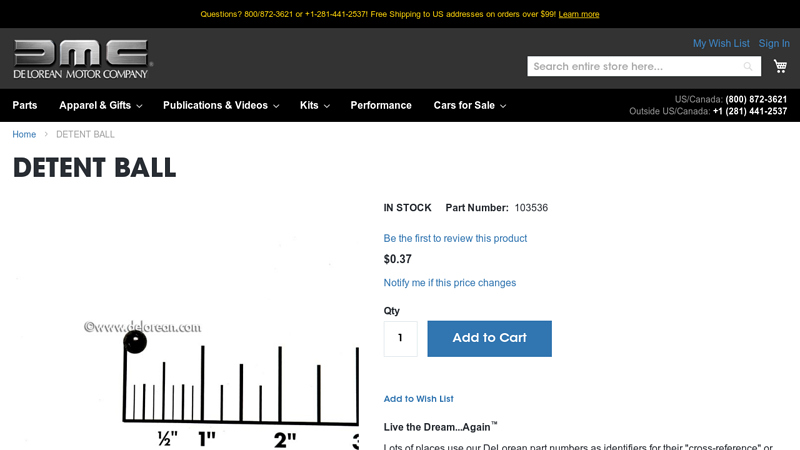Screen dimensions: 800x450
Task: Expand Publications & Videos dropdown
Action: (220, 105)
